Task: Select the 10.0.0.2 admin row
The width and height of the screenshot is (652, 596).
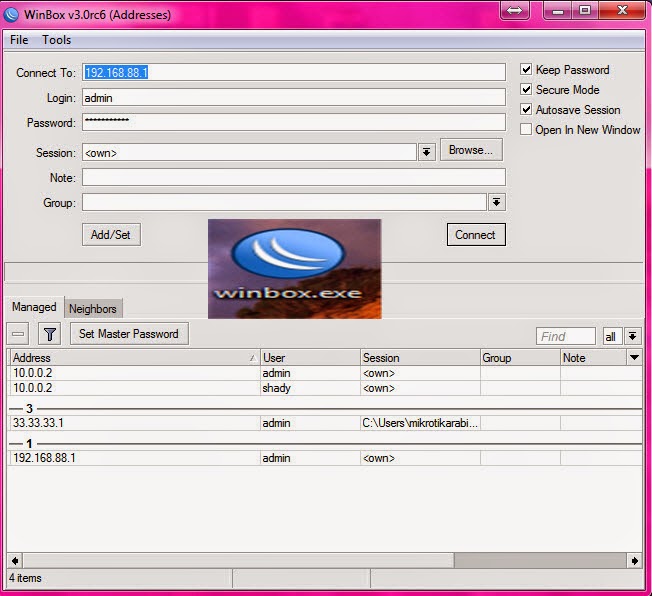Action: point(324,373)
